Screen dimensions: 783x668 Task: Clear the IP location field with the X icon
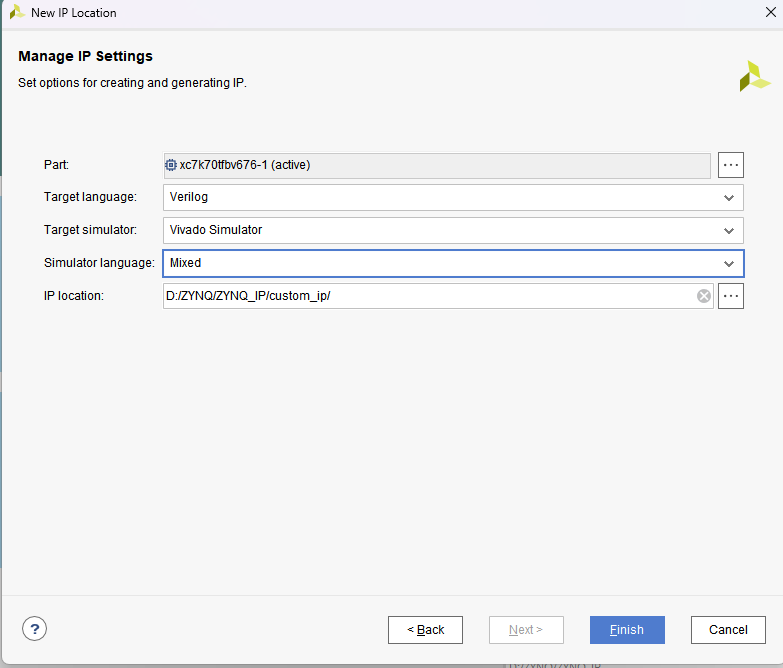[704, 296]
